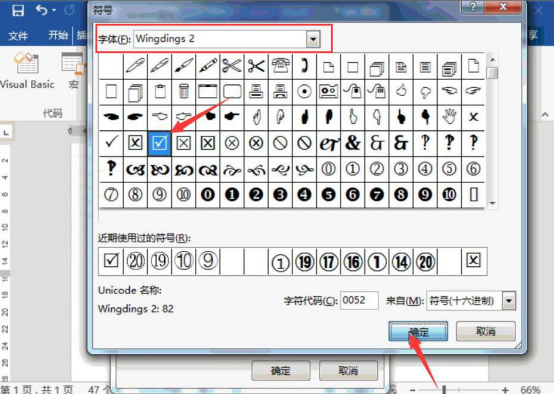Select the outlined circled number 6
This screenshot has height=394, width=554.
tap(473, 169)
